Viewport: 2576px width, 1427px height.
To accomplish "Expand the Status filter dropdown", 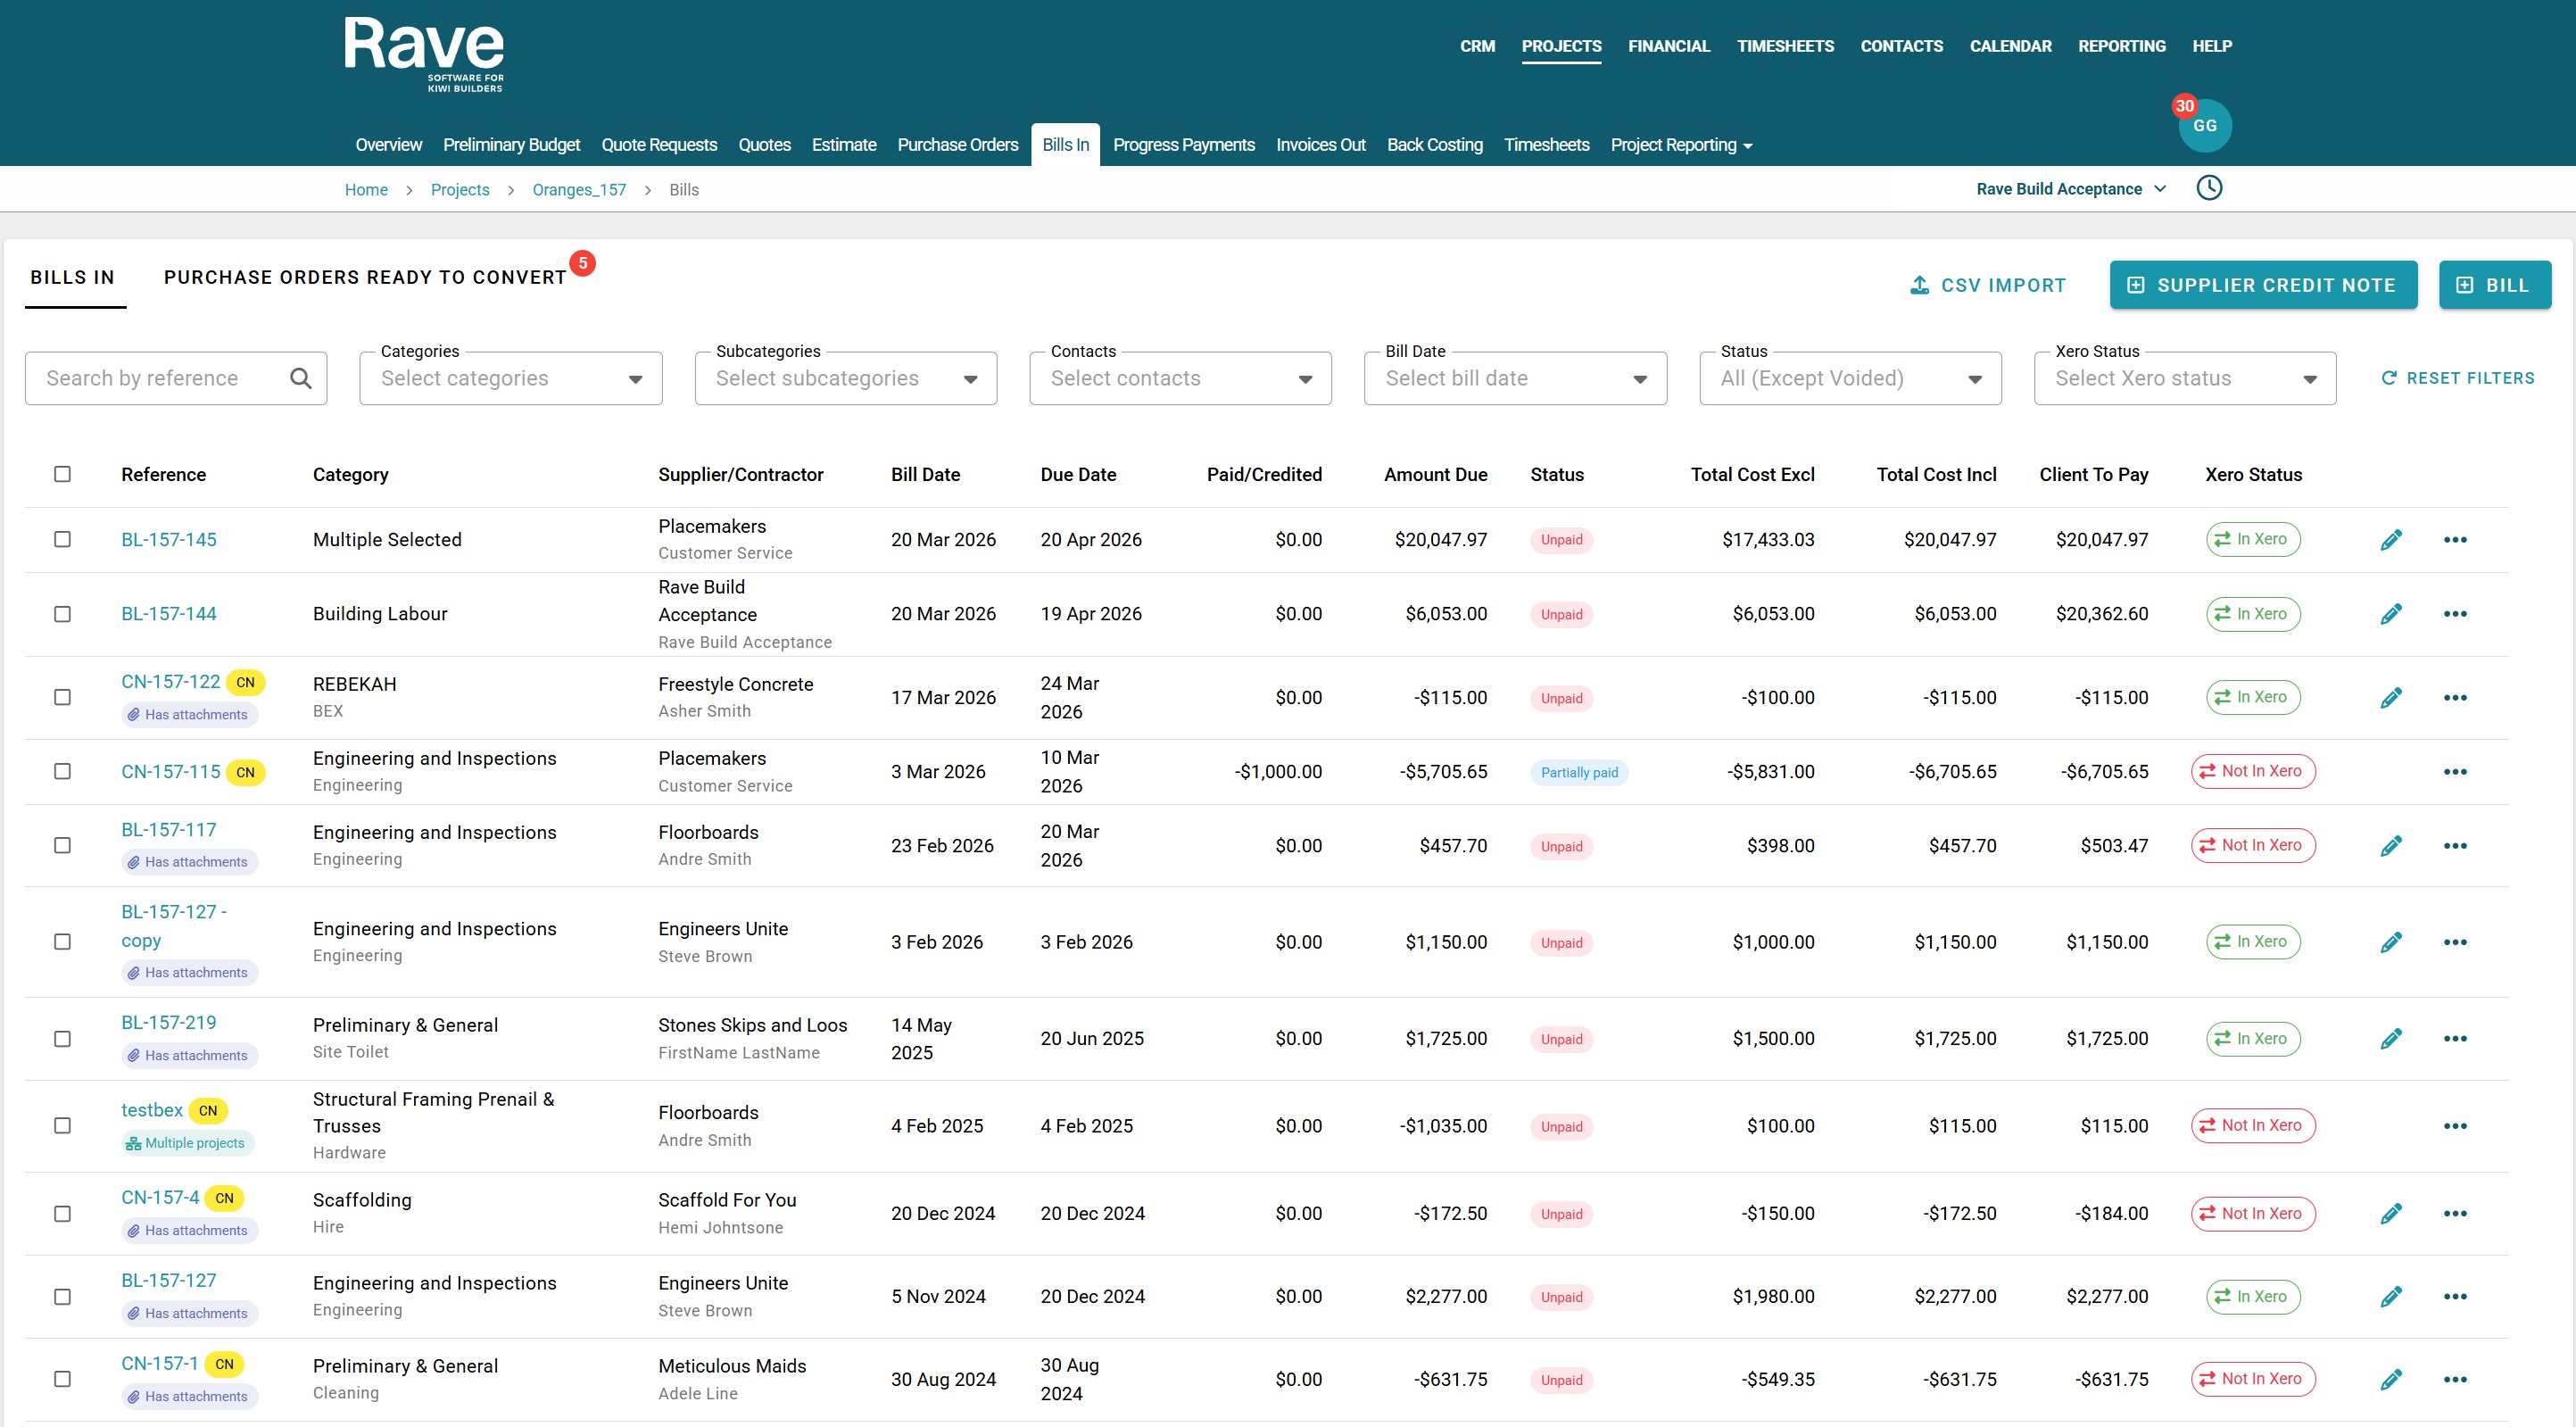I will tap(1849, 378).
